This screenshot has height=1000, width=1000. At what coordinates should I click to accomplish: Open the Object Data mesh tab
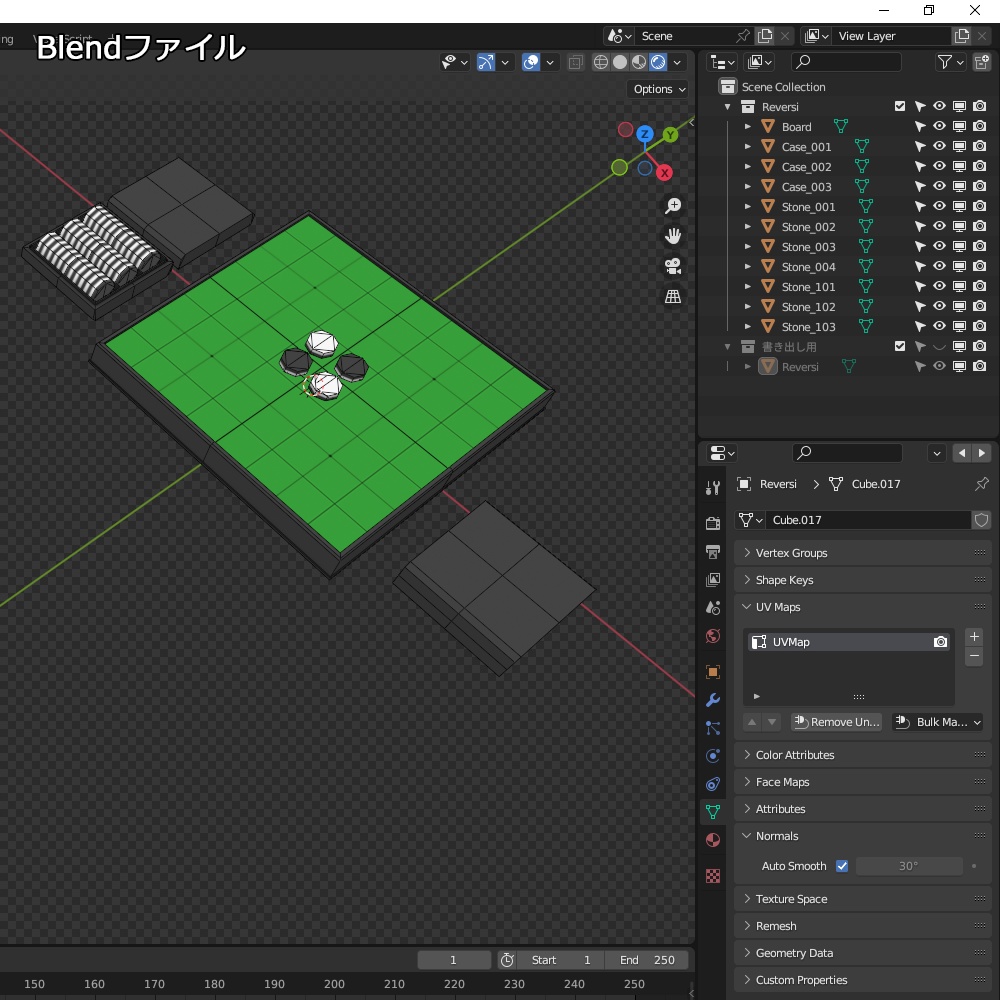(x=712, y=812)
